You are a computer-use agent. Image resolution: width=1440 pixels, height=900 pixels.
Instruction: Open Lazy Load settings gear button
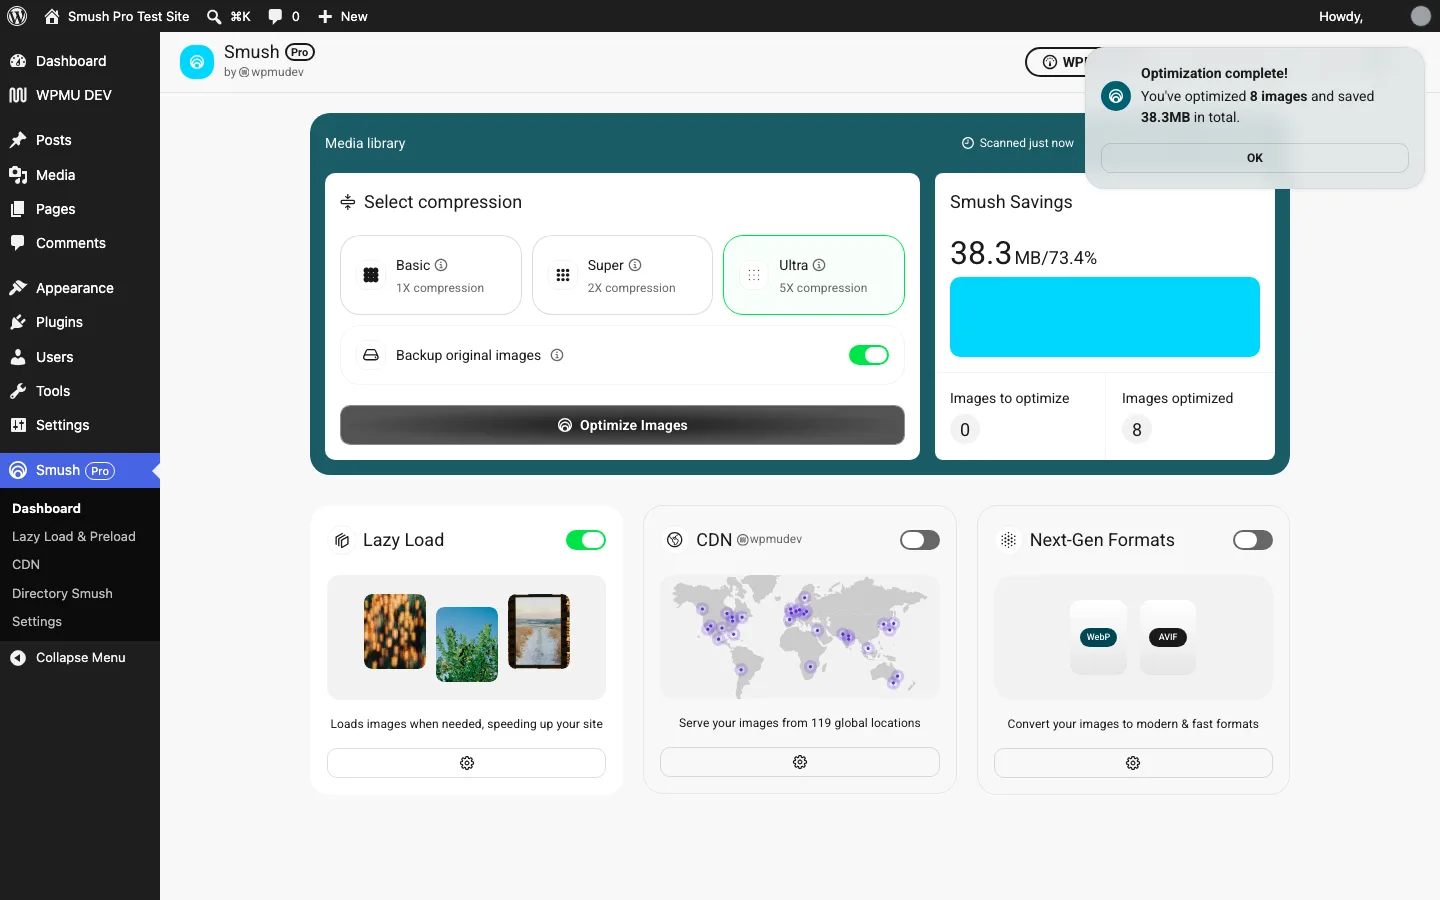(x=466, y=763)
